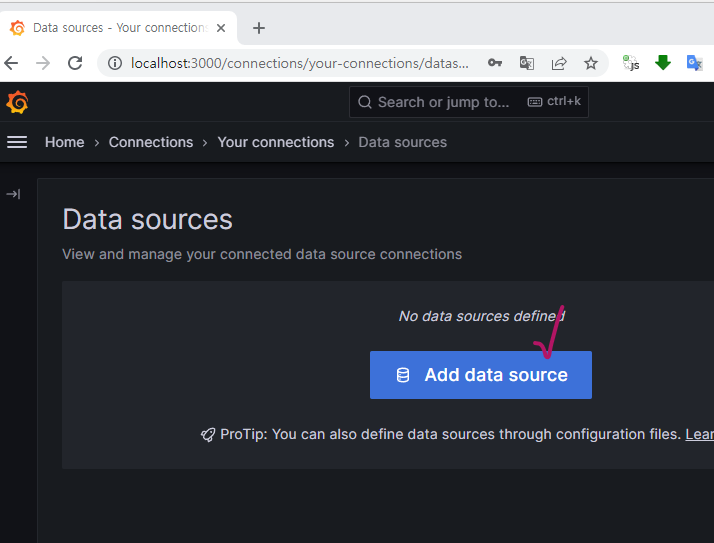The image size is (714, 543).
Task: View site information icon in address bar
Action: click(114, 63)
